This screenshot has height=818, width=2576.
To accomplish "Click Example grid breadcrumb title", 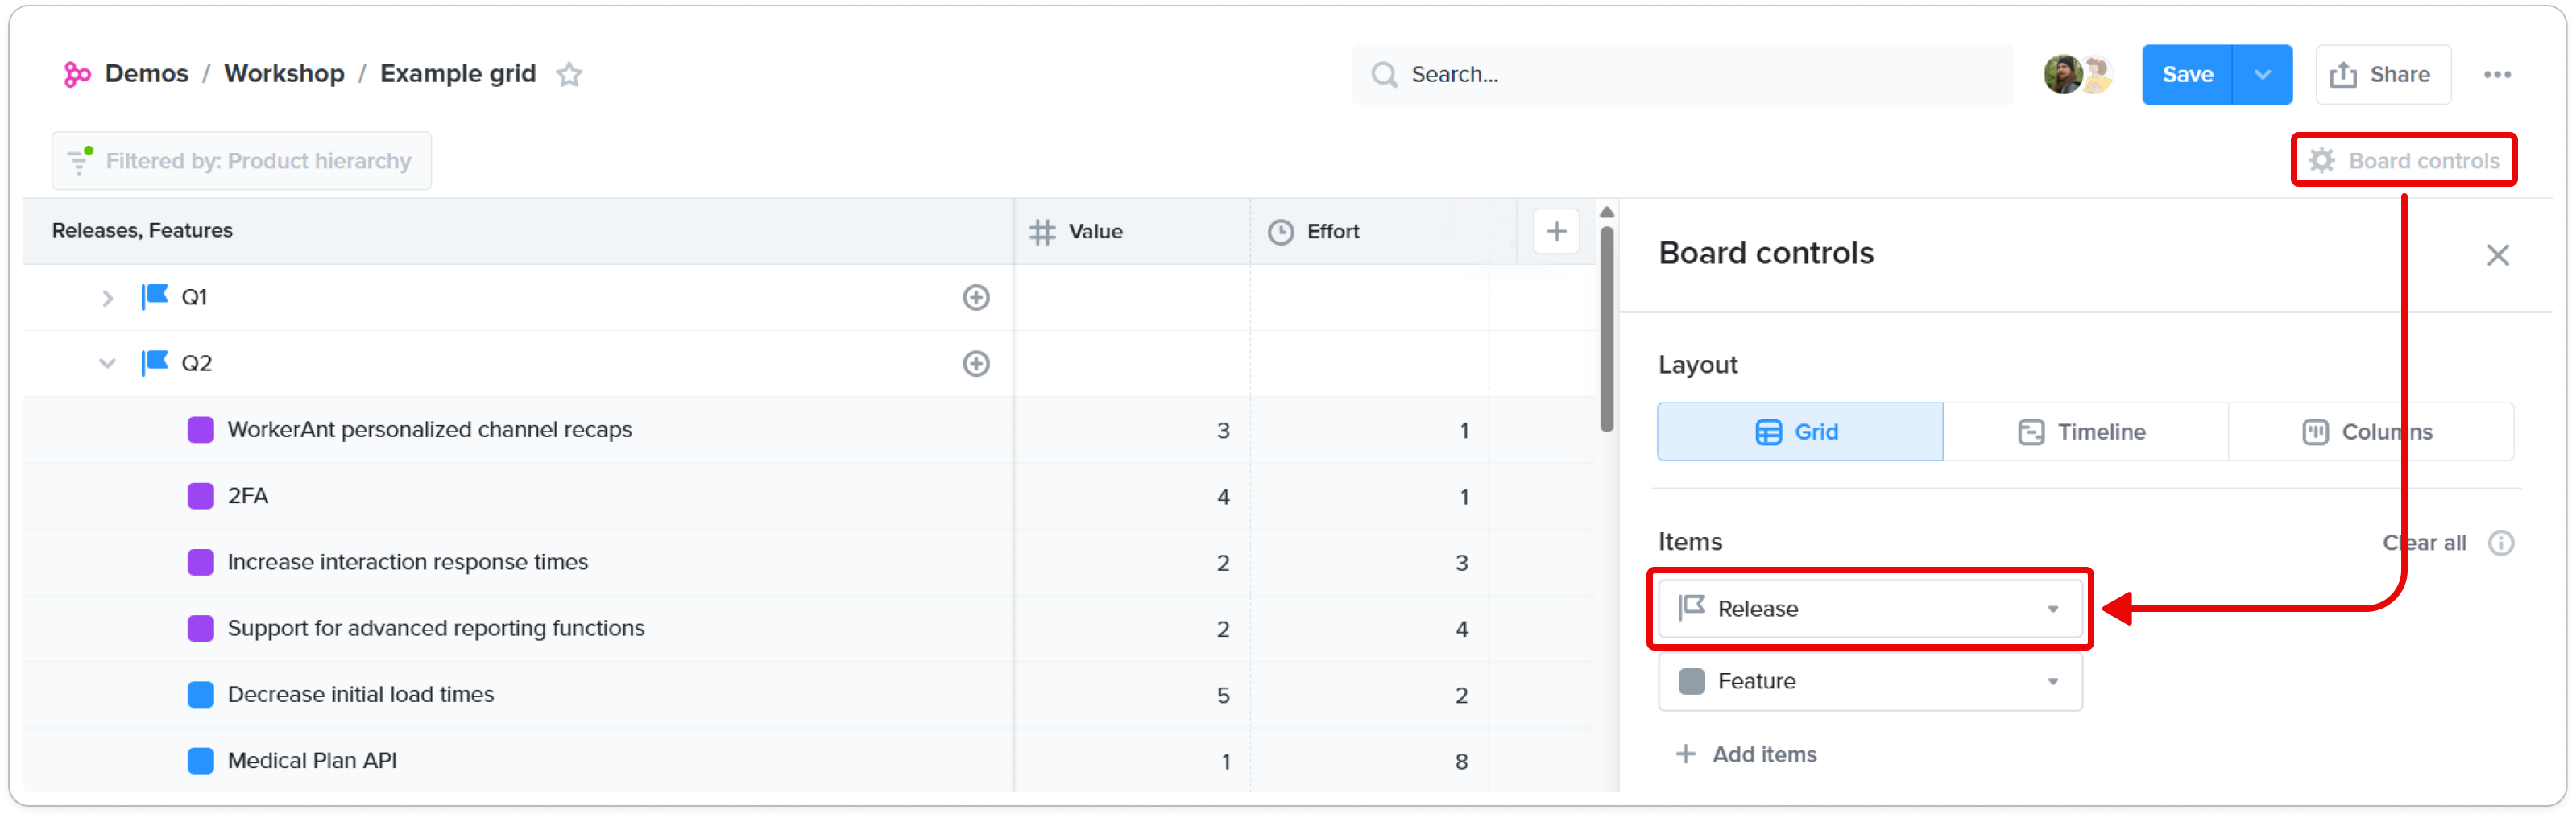I will coord(458,74).
